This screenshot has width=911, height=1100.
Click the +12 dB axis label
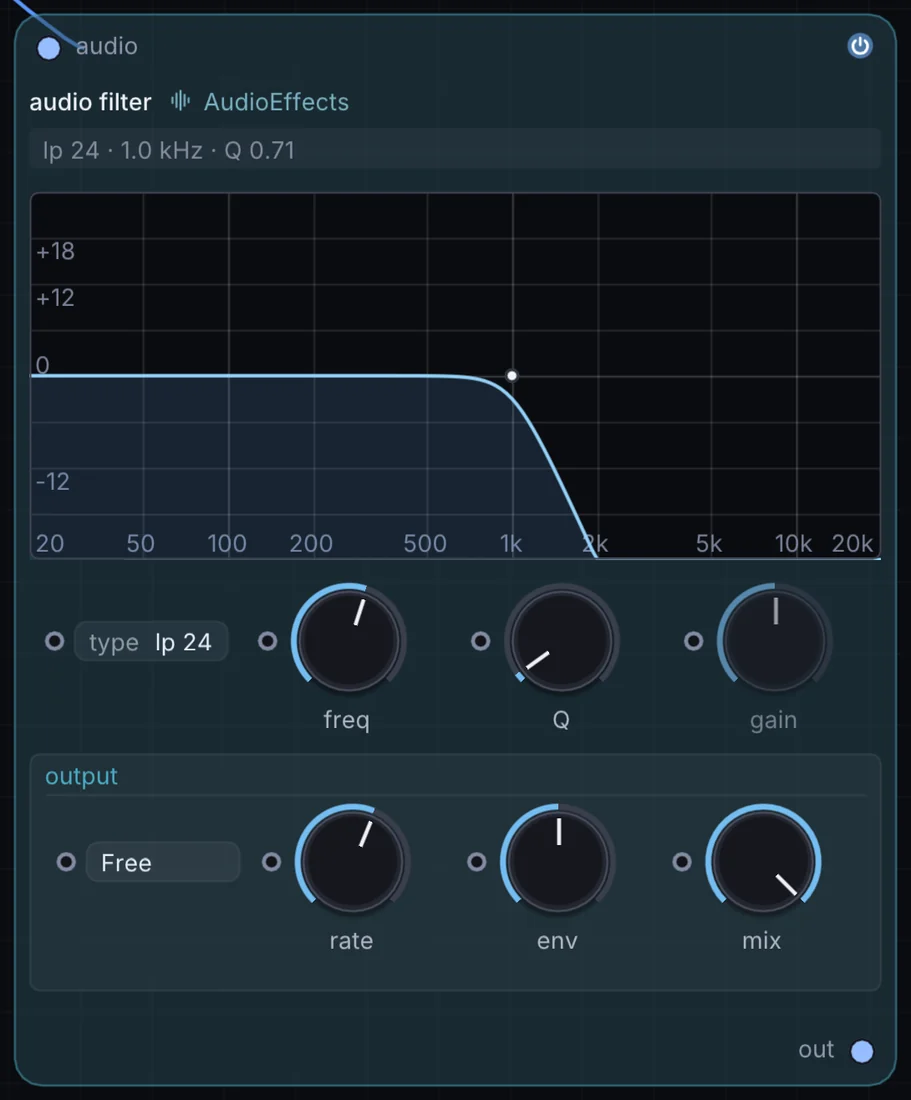55,298
